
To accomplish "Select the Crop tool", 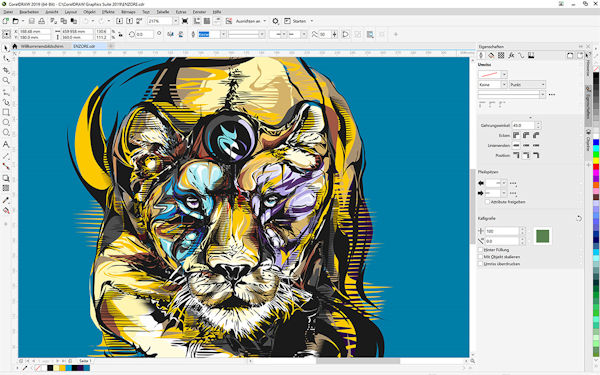I will click(6, 70).
